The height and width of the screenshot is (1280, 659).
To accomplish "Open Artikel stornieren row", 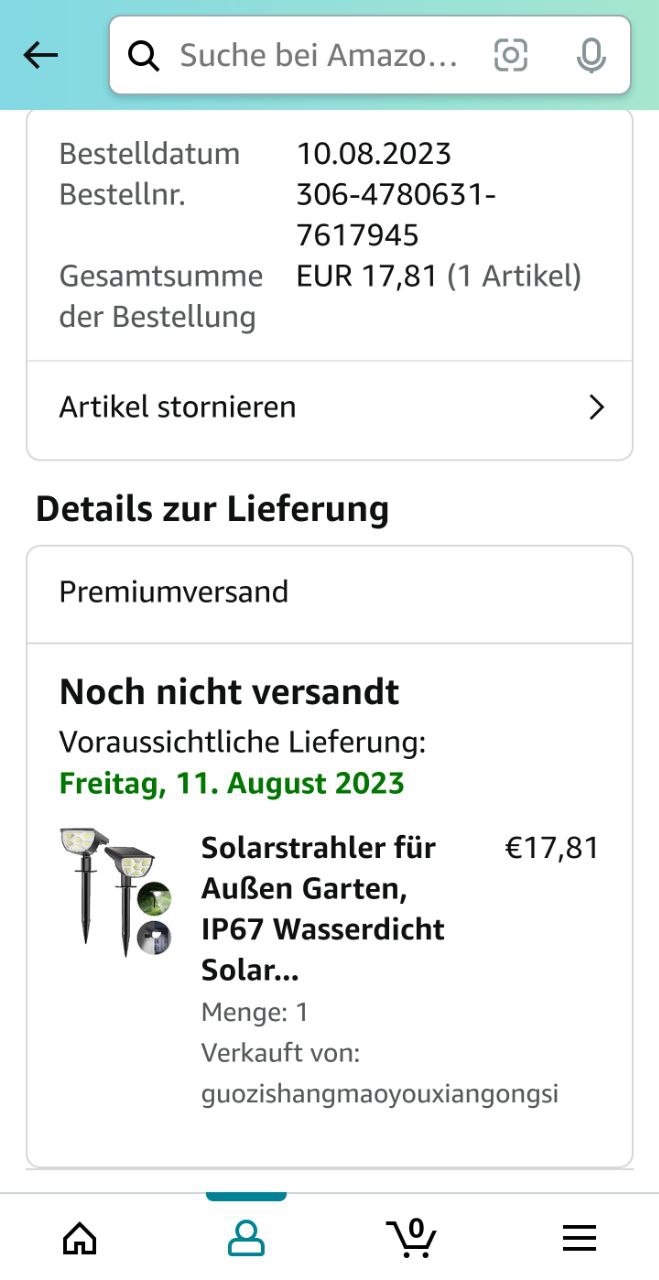I will click(x=330, y=407).
